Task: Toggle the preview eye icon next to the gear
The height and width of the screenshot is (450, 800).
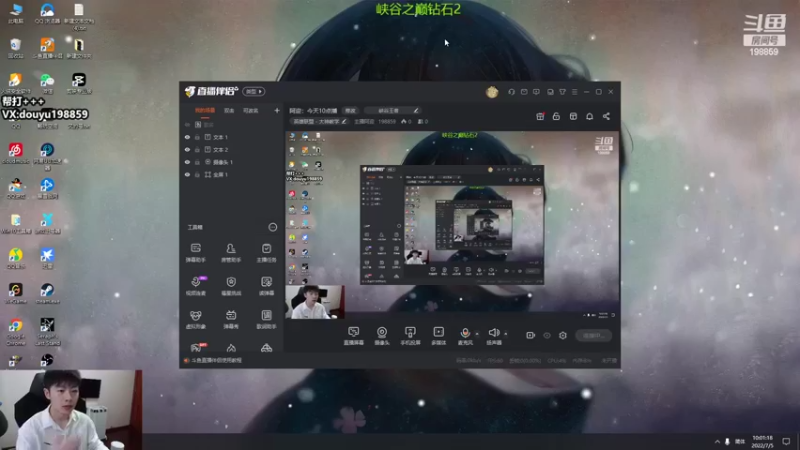Action: tap(547, 335)
